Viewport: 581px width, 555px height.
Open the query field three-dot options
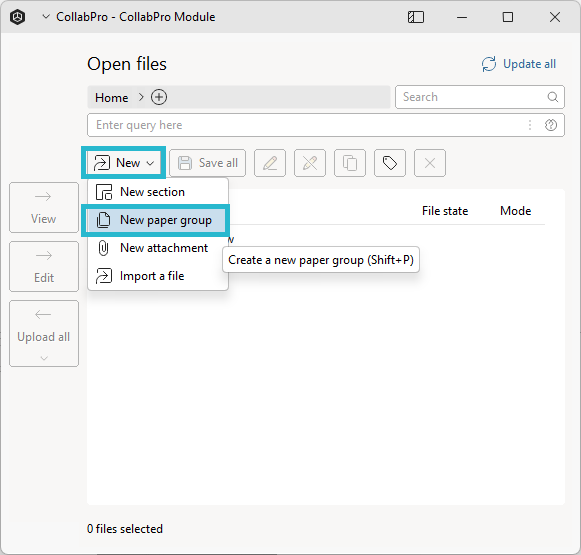[x=530, y=125]
